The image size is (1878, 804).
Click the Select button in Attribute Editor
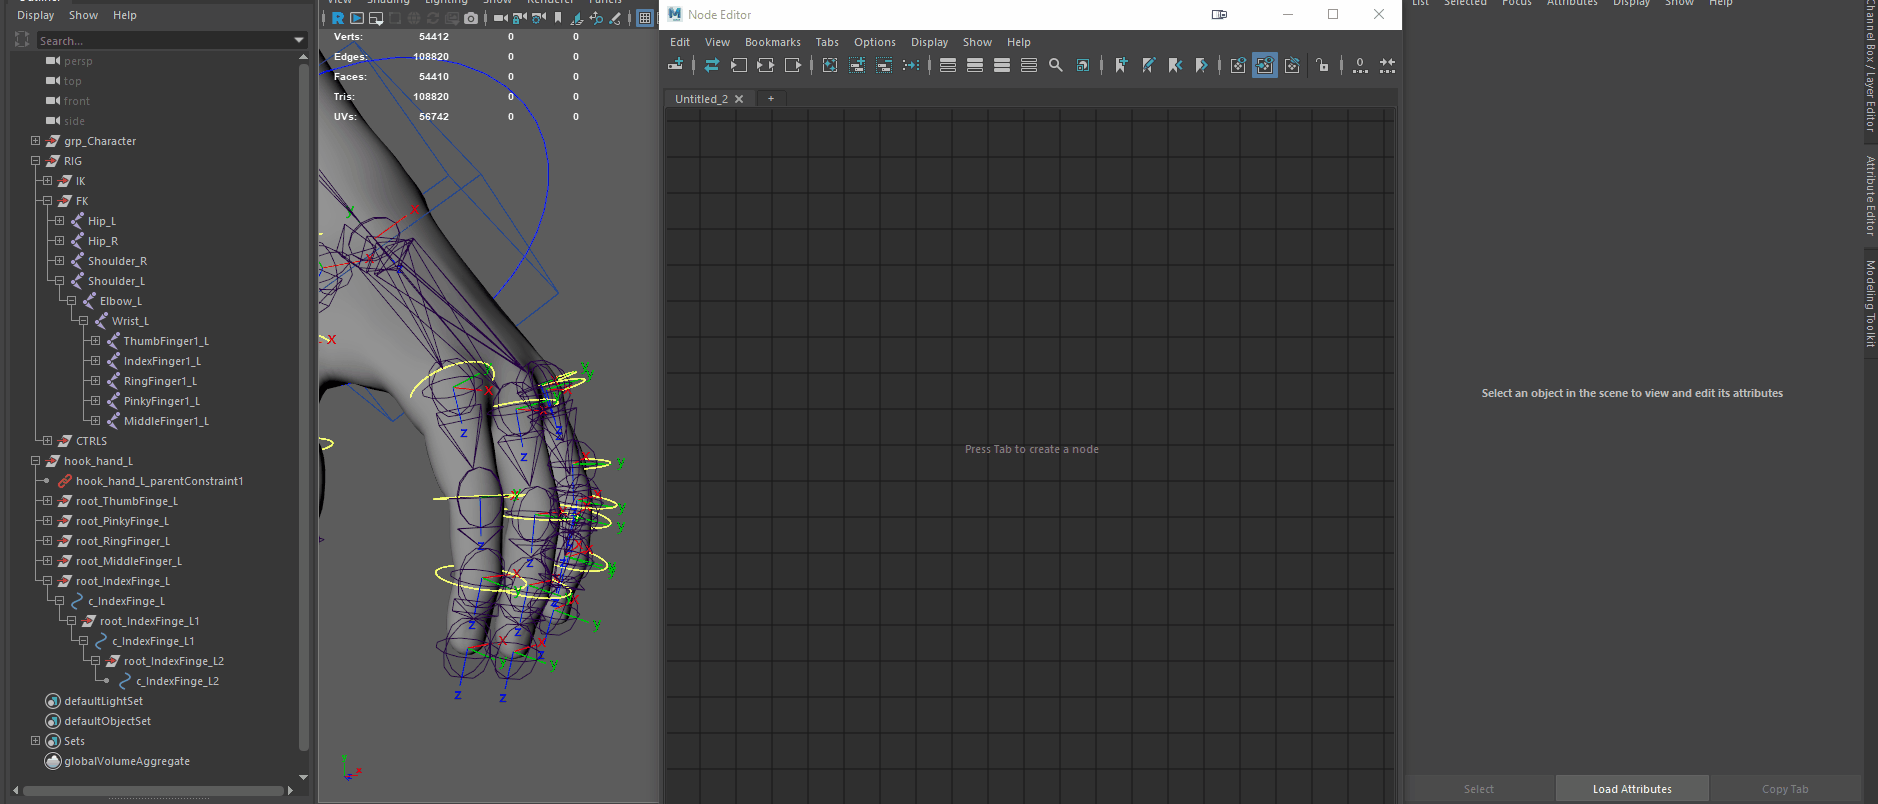(1479, 789)
